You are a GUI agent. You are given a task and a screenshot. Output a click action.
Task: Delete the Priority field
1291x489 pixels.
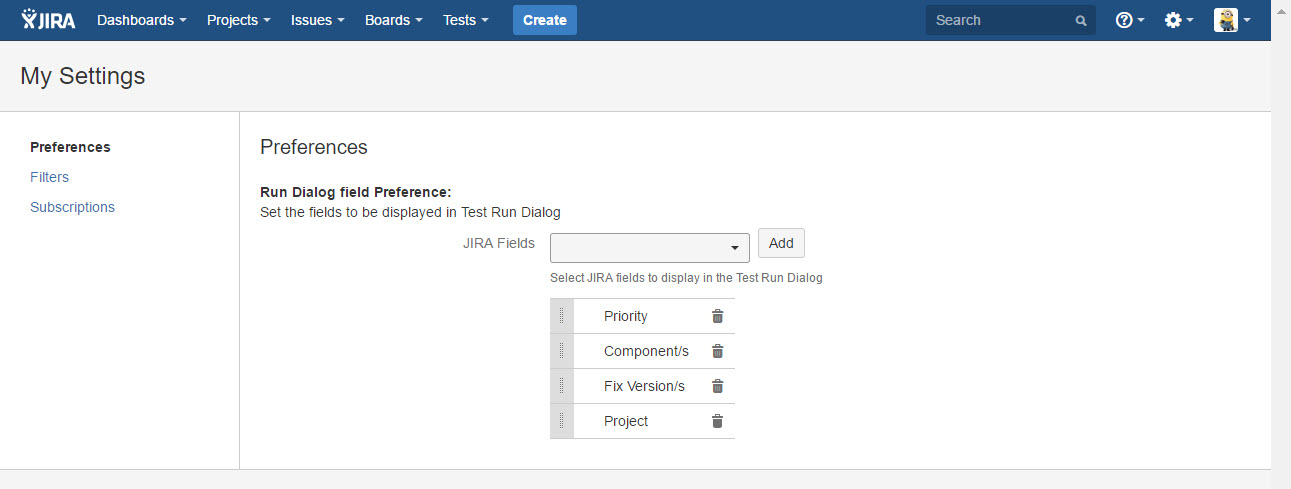[x=717, y=316]
